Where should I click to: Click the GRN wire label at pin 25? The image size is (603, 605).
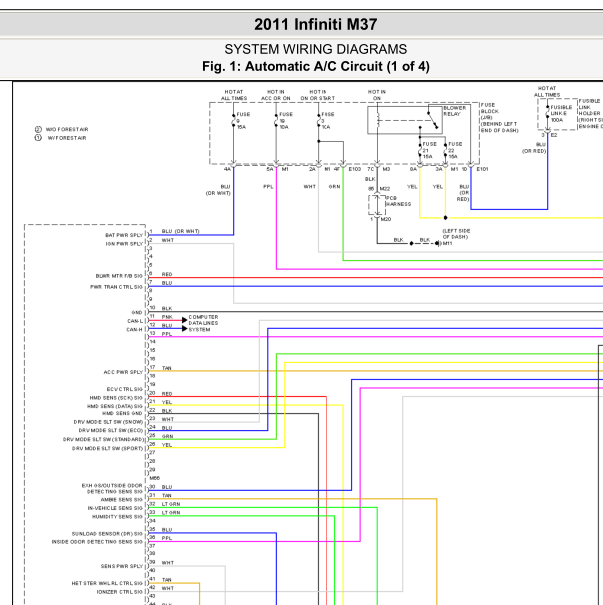[167, 436]
